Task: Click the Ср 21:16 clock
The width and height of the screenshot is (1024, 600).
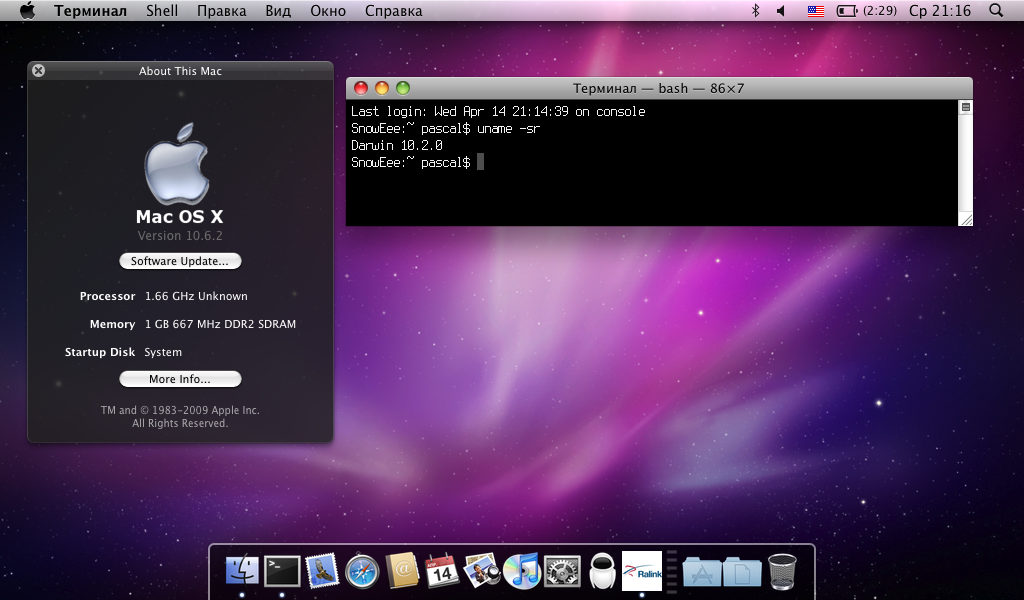Action: click(x=940, y=11)
